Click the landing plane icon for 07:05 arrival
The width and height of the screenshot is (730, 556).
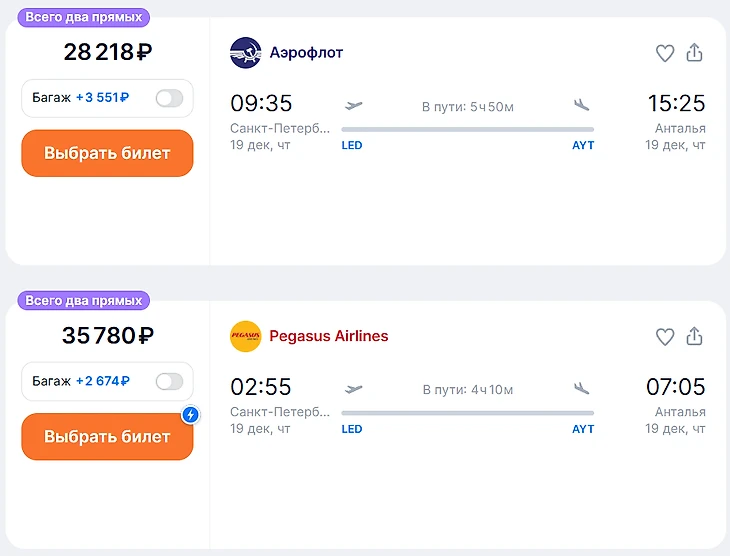tap(582, 388)
